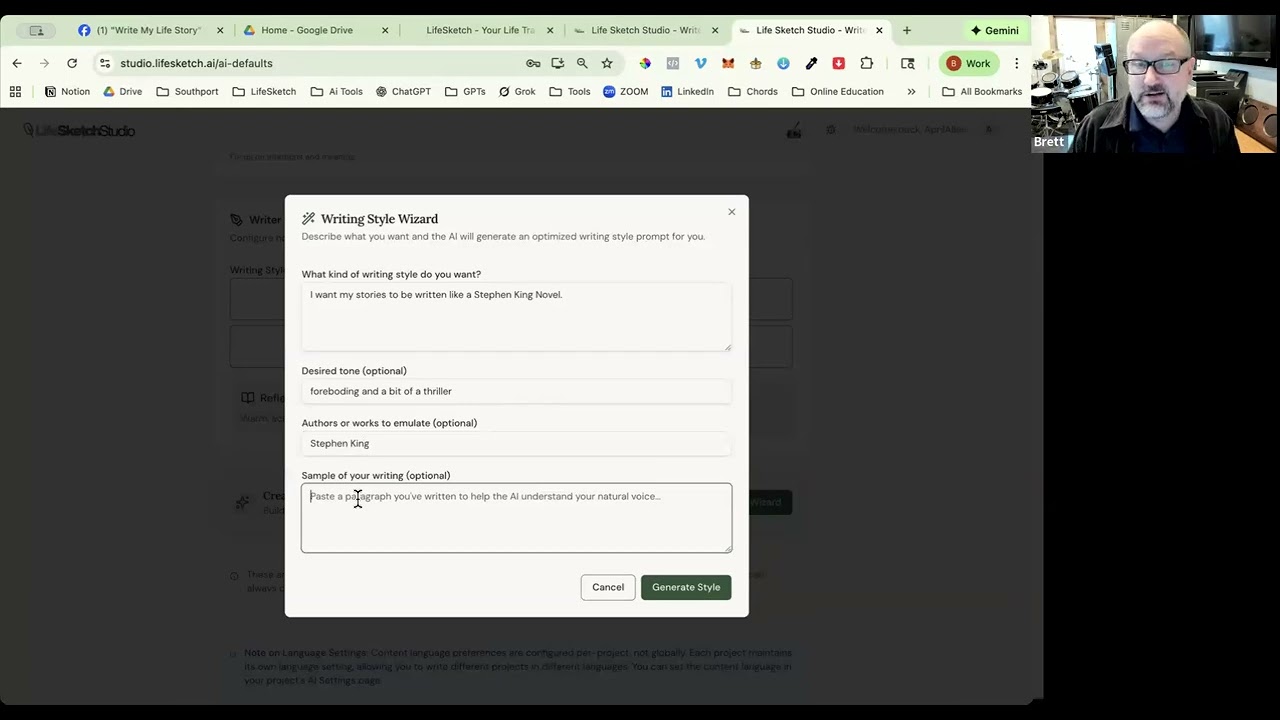Viewport: 1280px width, 720px height.
Task: Open the MetaMask fox extension
Action: 728,63
